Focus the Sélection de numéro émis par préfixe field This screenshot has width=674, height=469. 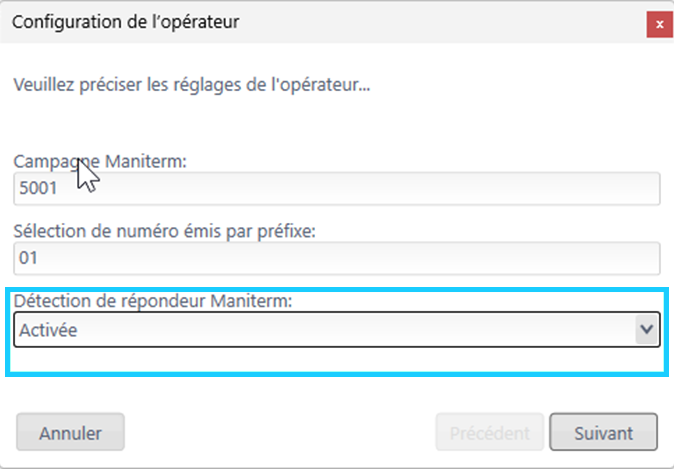(337, 258)
